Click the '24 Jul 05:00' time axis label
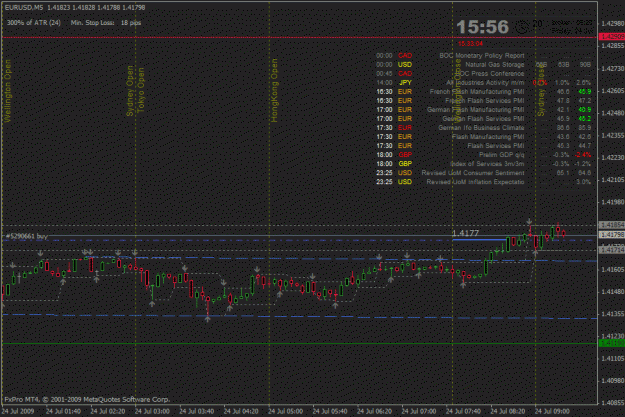This screenshot has width=625, height=417. (x=286, y=411)
